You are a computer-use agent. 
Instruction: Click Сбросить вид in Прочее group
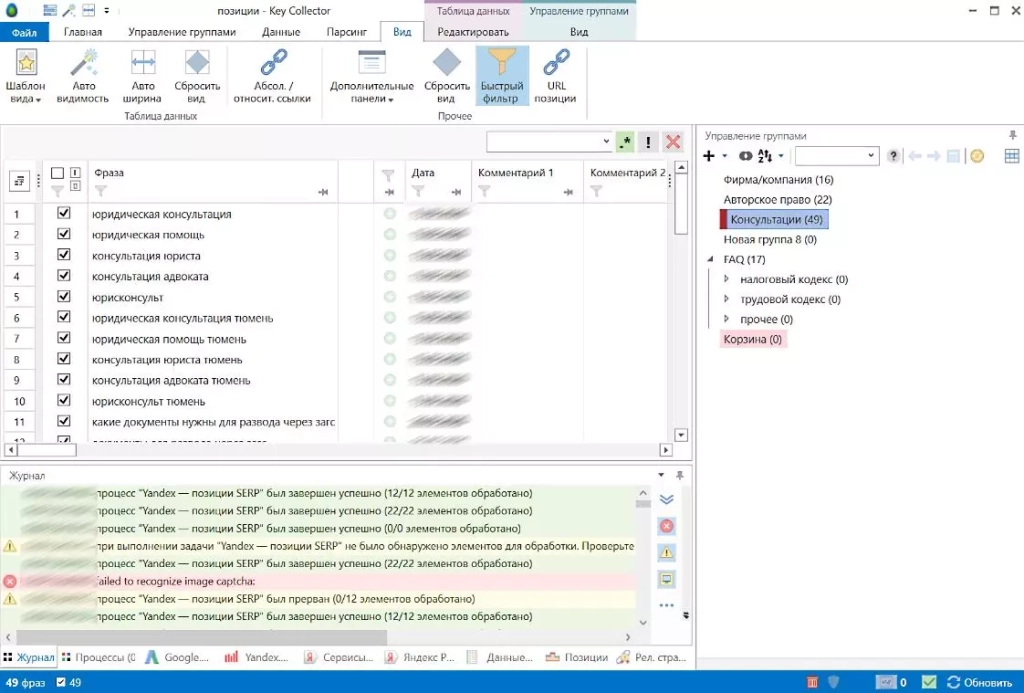[x=447, y=76]
